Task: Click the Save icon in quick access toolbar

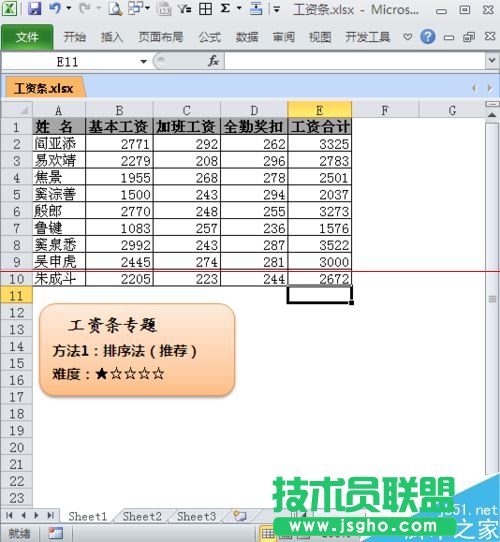Action: pyautogui.click(x=35, y=9)
